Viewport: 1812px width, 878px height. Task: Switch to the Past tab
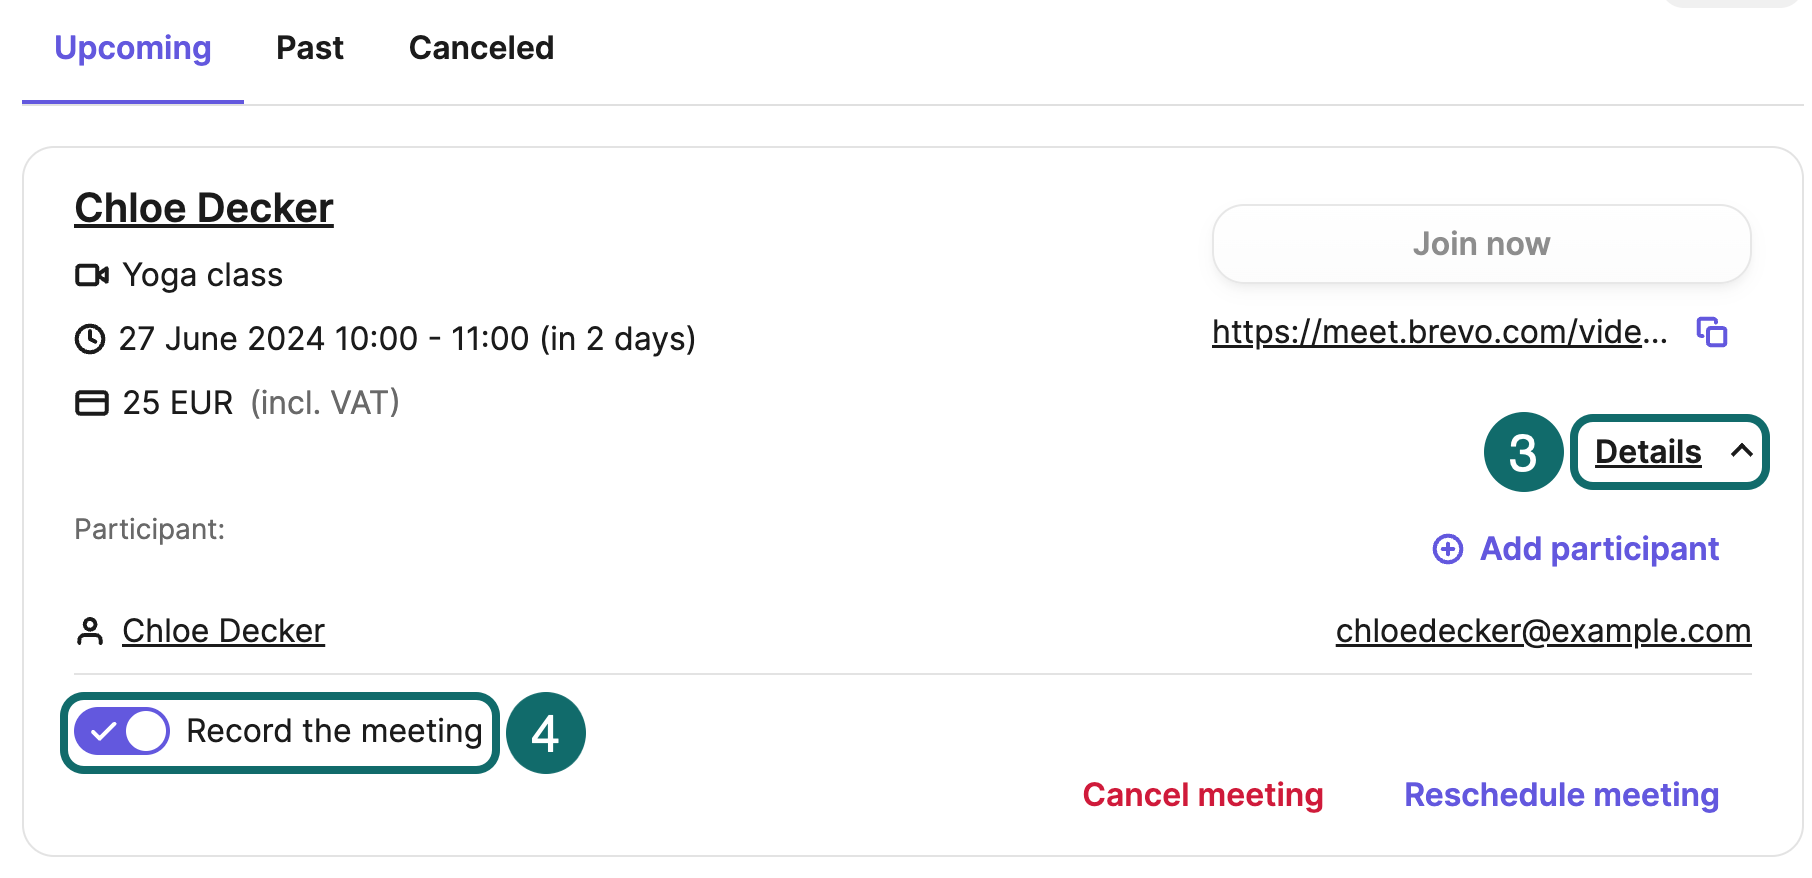point(310,48)
